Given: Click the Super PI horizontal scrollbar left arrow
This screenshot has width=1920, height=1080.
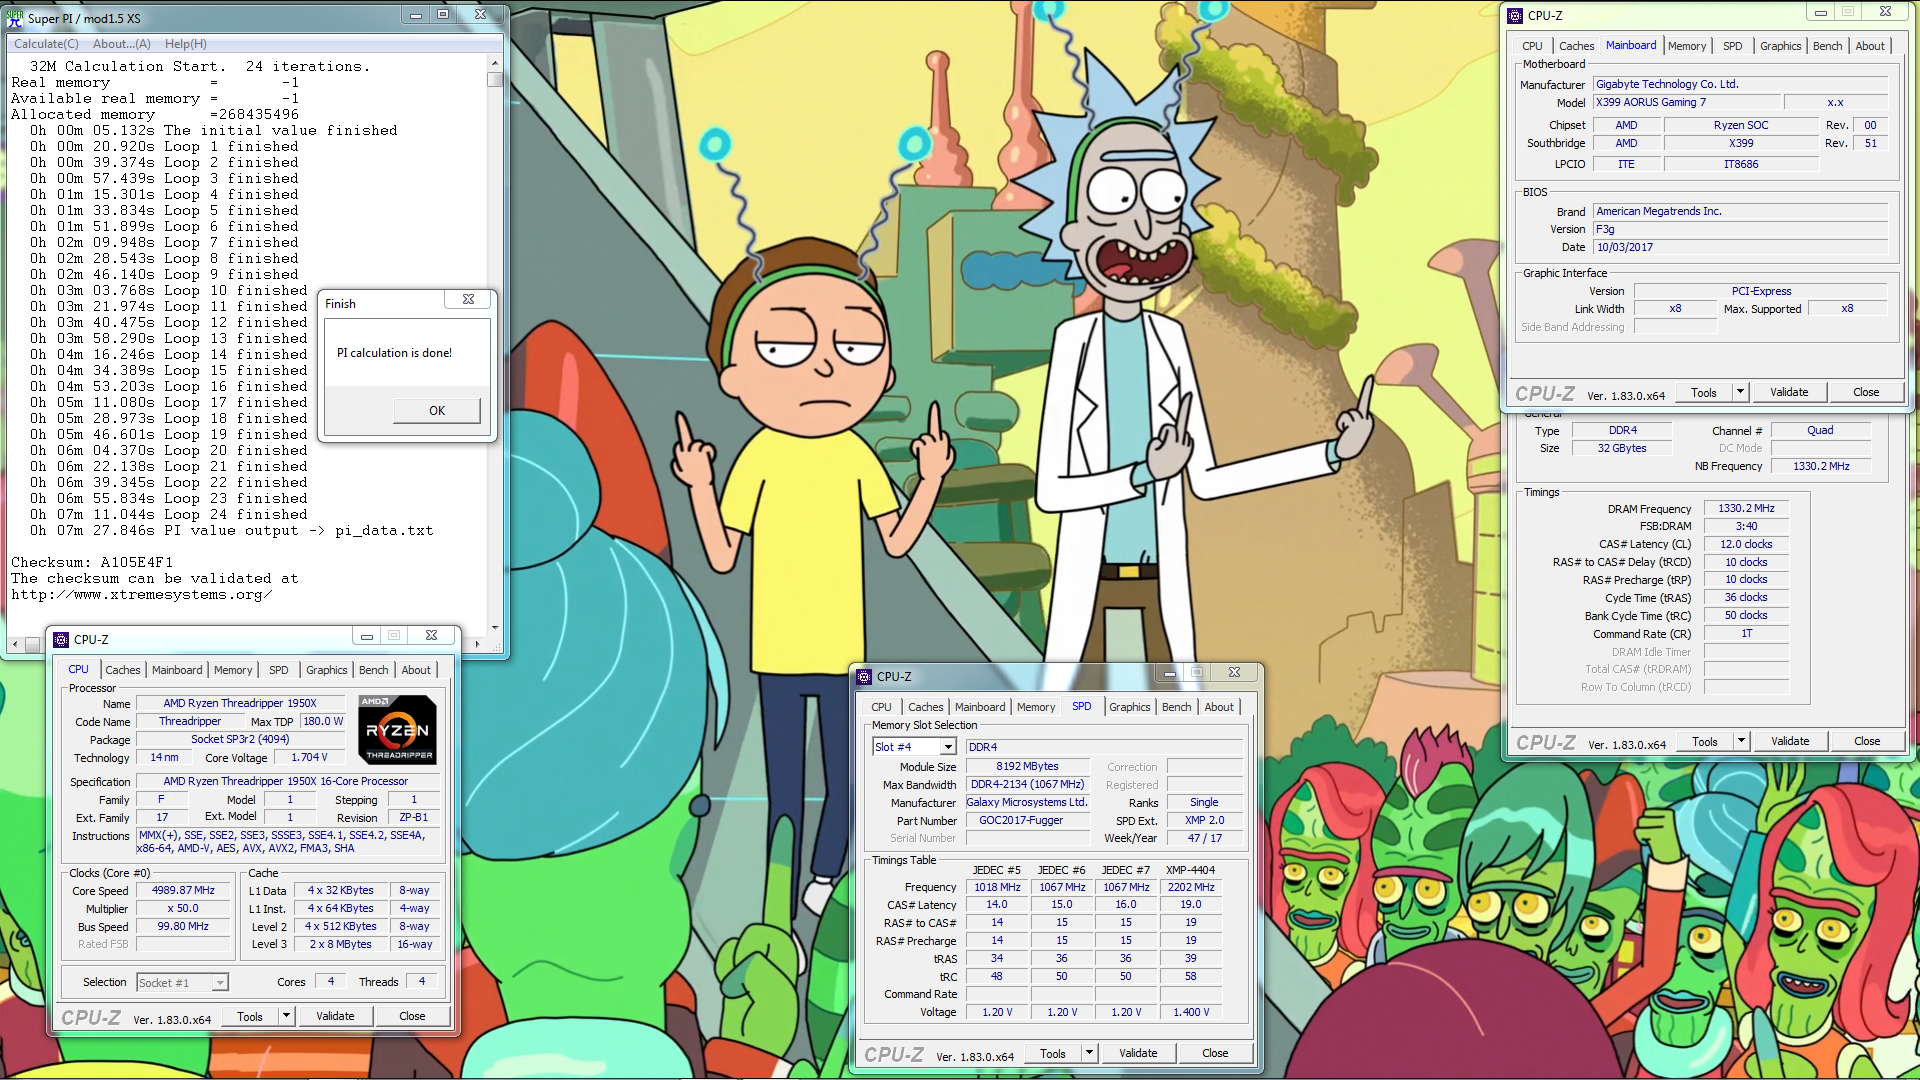Looking at the screenshot, I should 15,645.
